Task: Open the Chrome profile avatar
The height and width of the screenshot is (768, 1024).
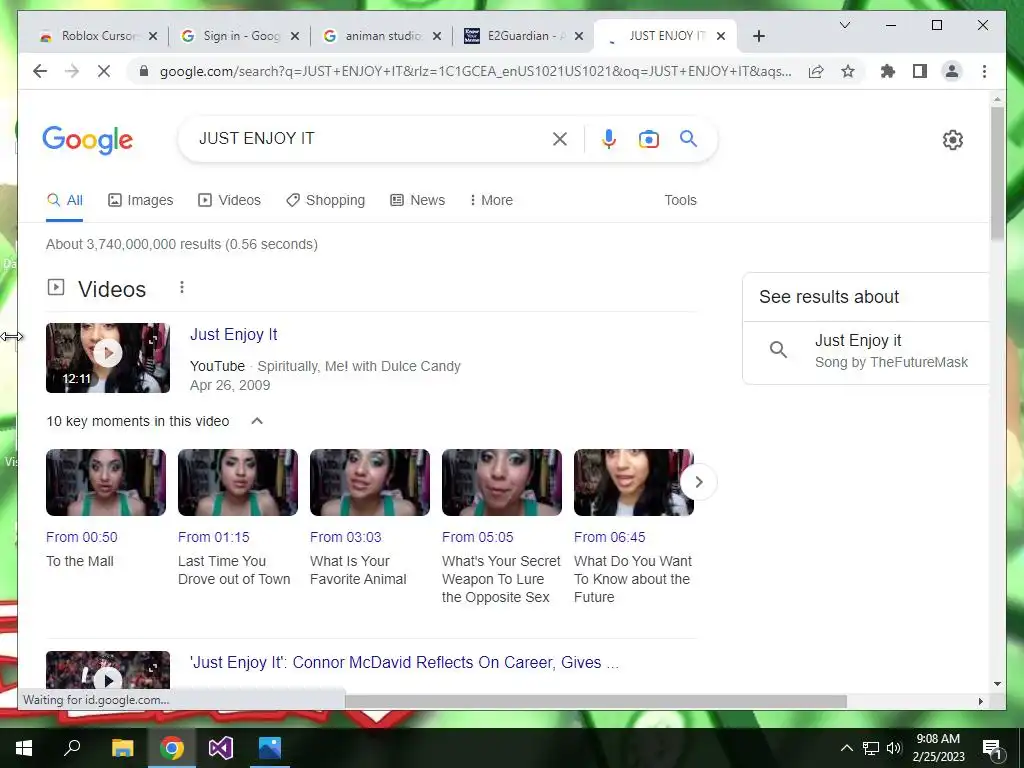Action: tap(952, 71)
